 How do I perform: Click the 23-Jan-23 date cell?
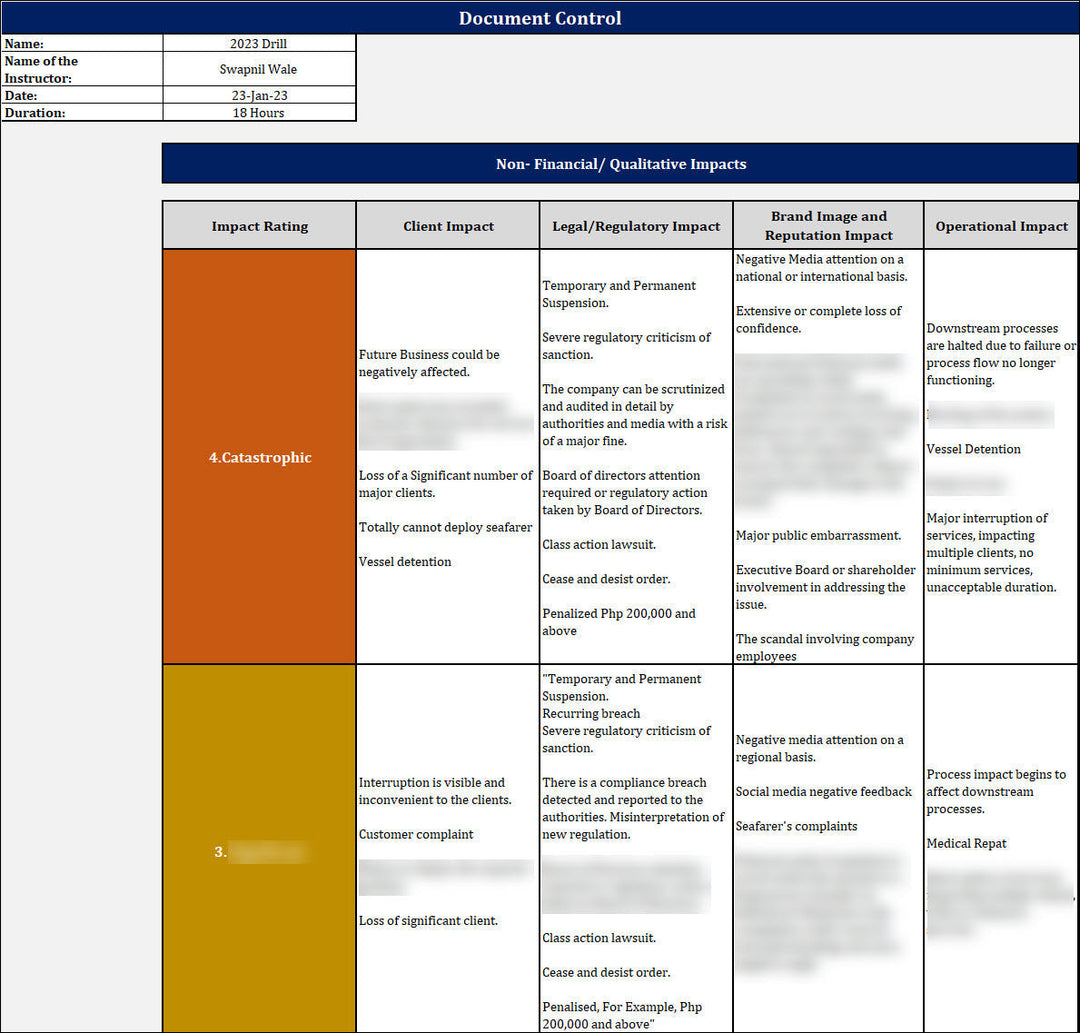[x=259, y=95]
